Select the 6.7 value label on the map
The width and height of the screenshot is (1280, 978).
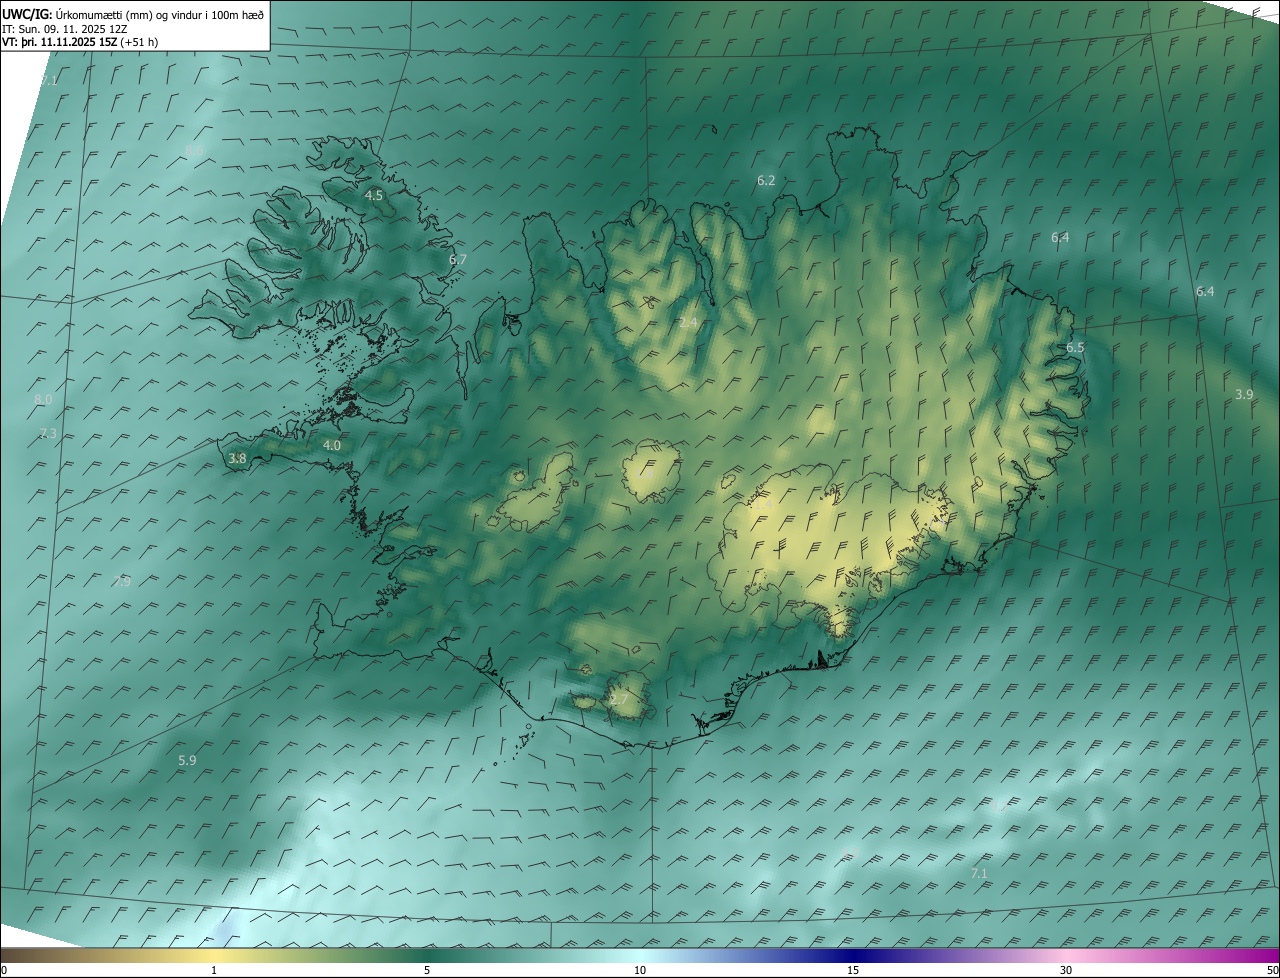click(x=458, y=259)
